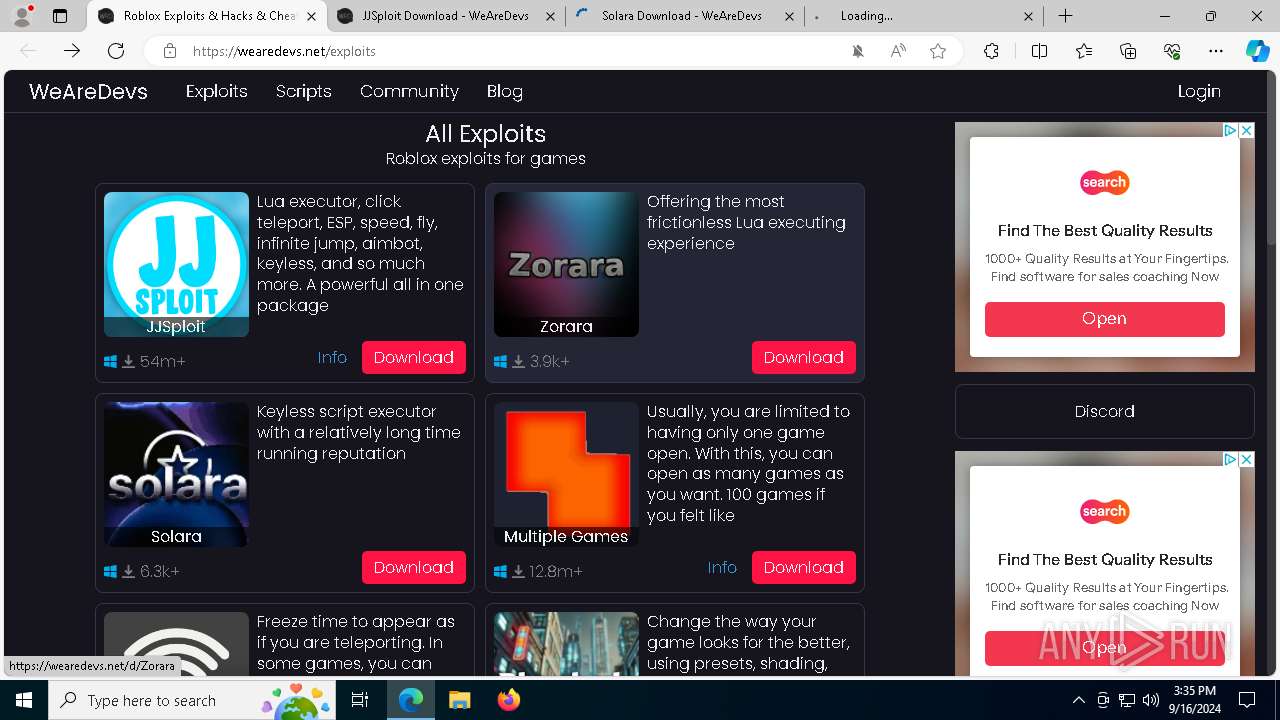This screenshot has height=720, width=1280.
Task: Switch to Solara Download - WeAreDevs tab
Action: click(x=686, y=16)
